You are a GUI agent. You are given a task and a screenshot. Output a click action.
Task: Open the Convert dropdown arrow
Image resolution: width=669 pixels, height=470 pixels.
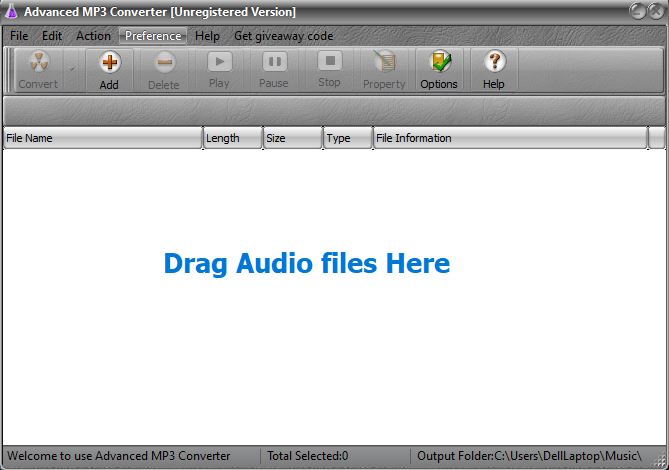click(x=72, y=70)
